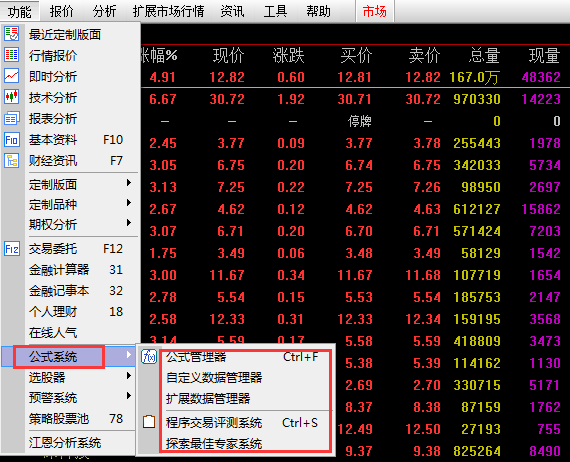Click the 最近定制版面 icon
Image resolution: width=570 pixels, height=462 pixels.
[12, 33]
